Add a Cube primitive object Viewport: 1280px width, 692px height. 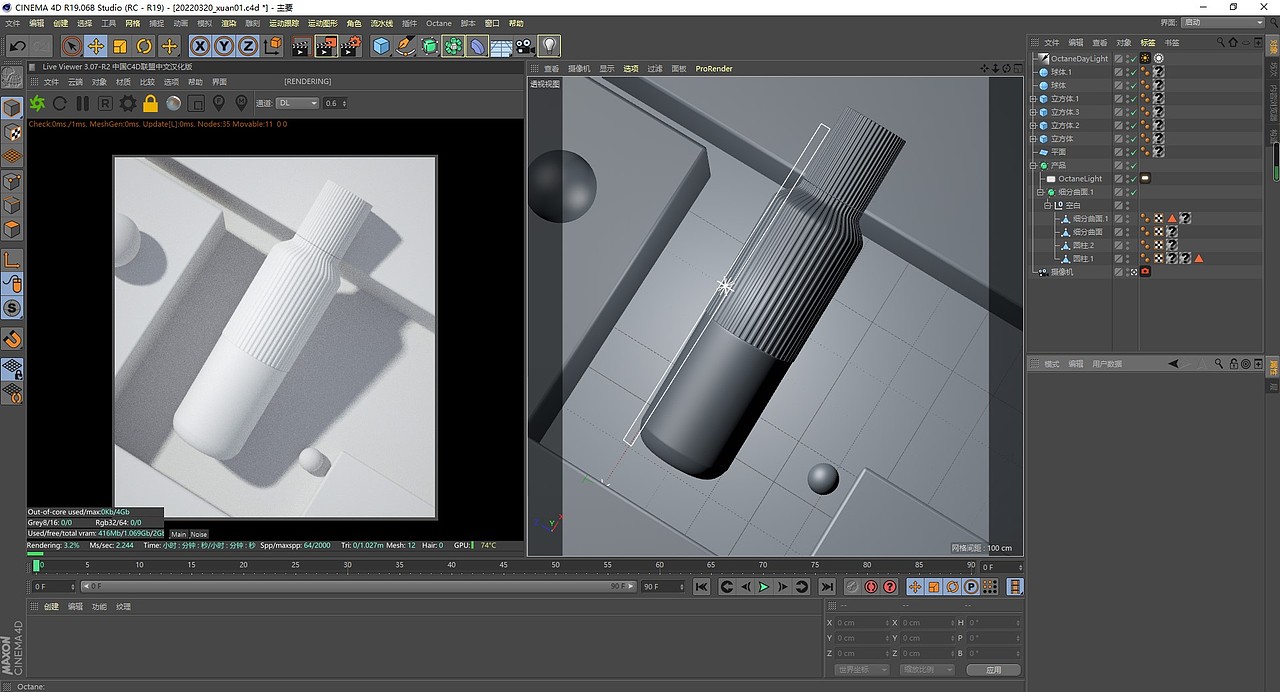tap(381, 46)
